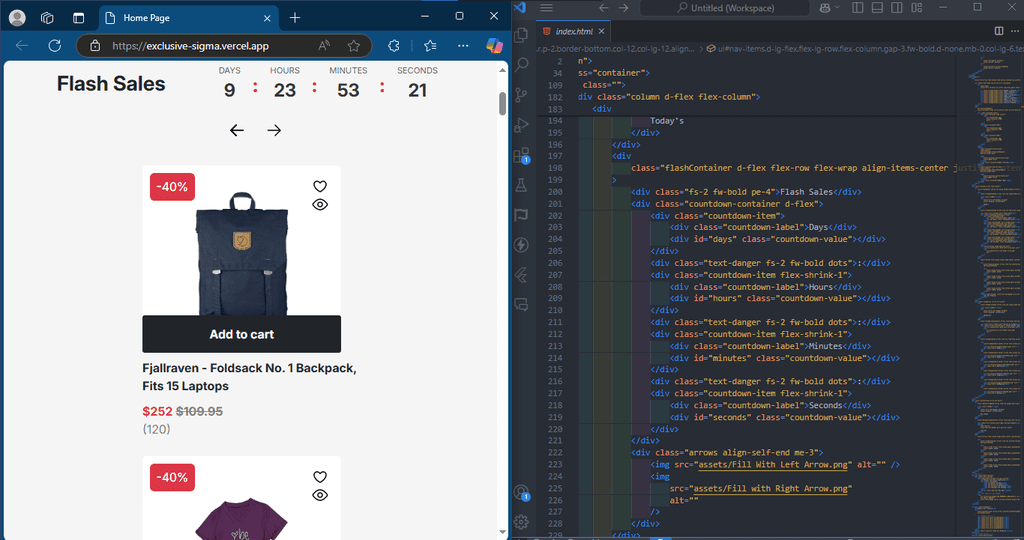Image resolution: width=1024 pixels, height=540 pixels.
Task: Go forward in VS Code editor history
Action: [x=624, y=8]
